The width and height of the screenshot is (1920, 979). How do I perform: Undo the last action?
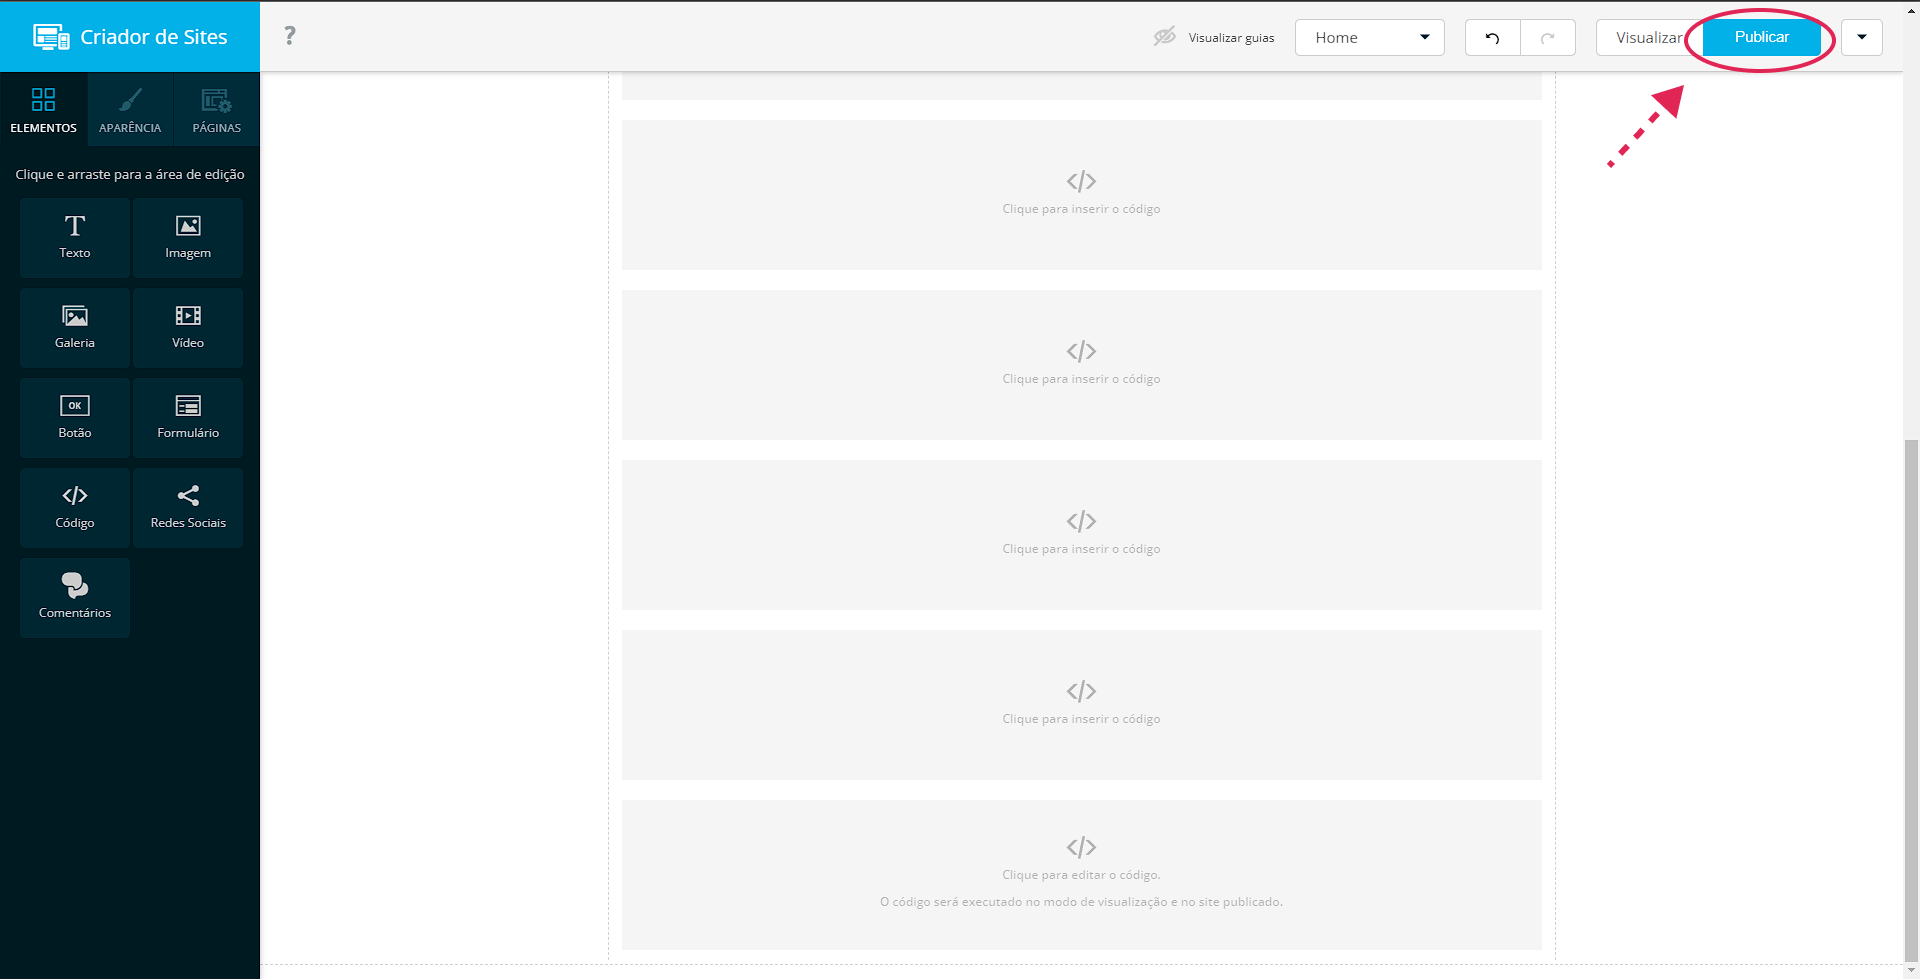(1492, 38)
